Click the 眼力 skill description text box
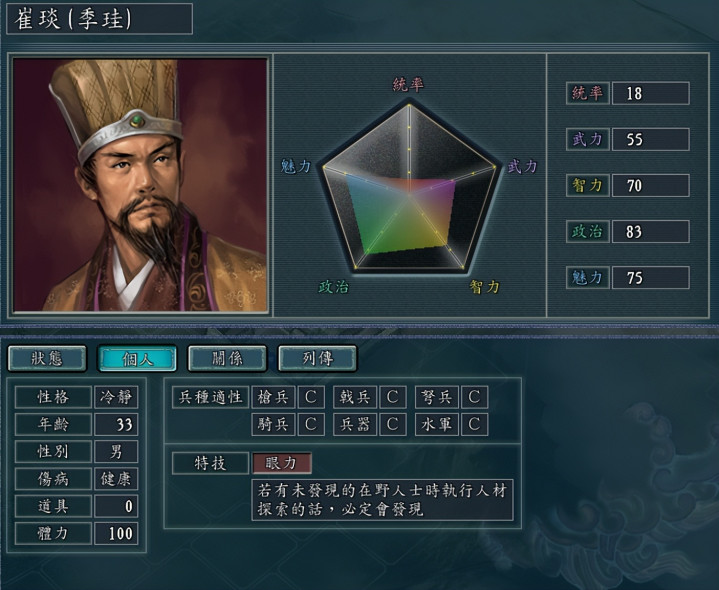The height and width of the screenshot is (590, 719). click(382, 500)
